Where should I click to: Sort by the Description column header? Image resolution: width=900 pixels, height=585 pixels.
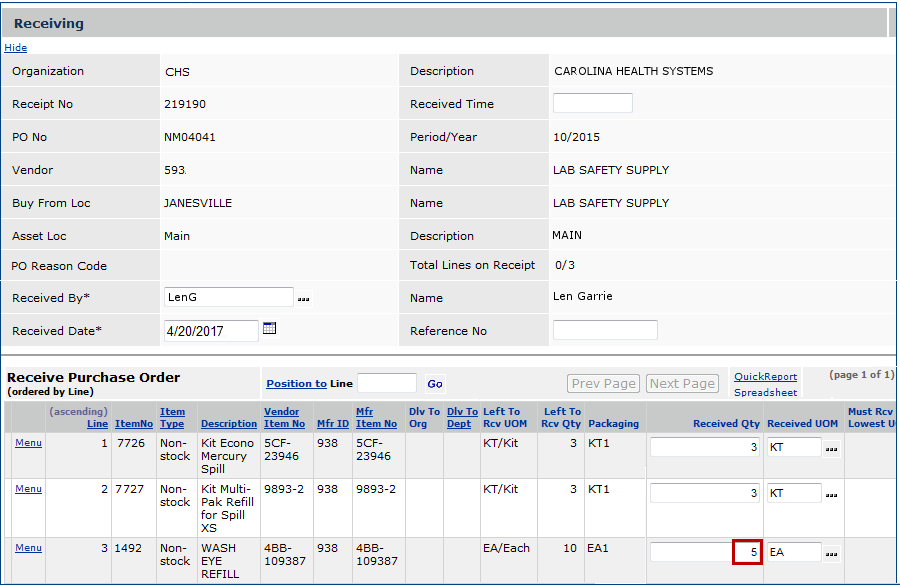click(x=228, y=424)
